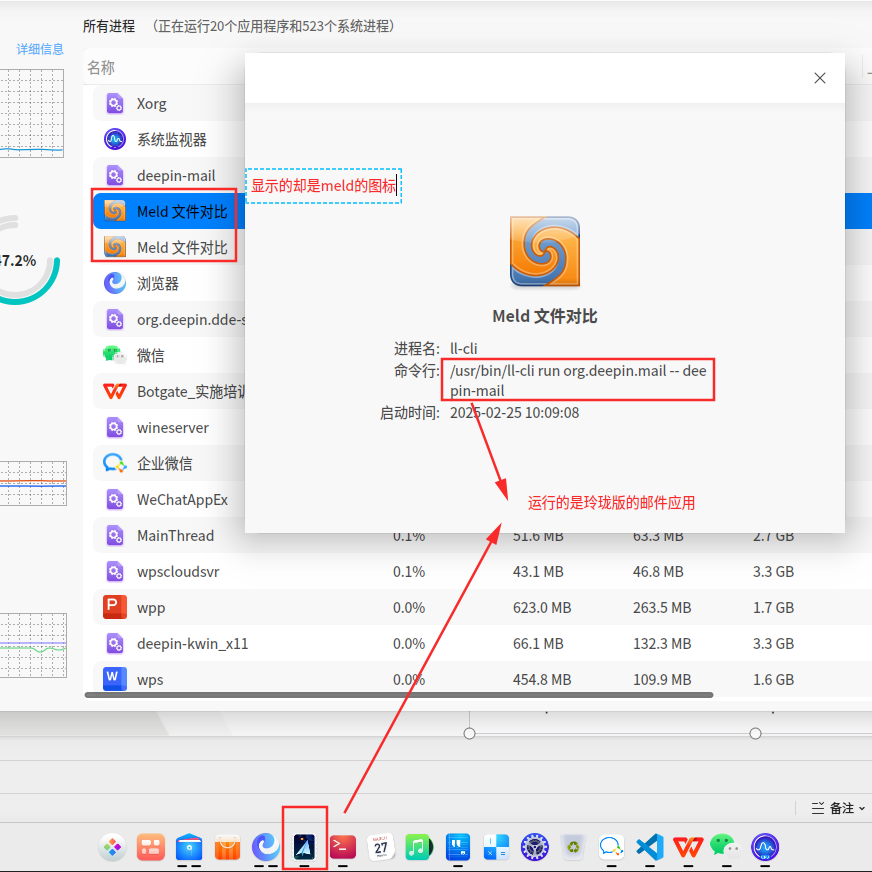Select the 浏览器 process row
The width and height of the screenshot is (872, 872).
point(169,283)
